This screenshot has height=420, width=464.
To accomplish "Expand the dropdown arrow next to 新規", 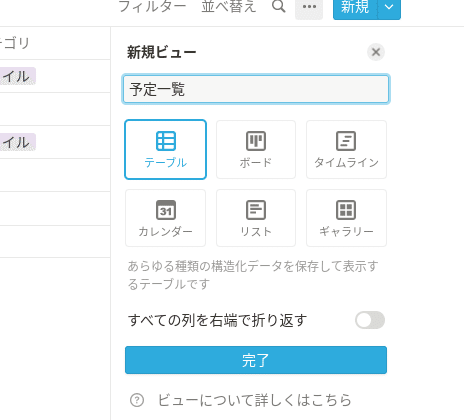I will coord(389,7).
